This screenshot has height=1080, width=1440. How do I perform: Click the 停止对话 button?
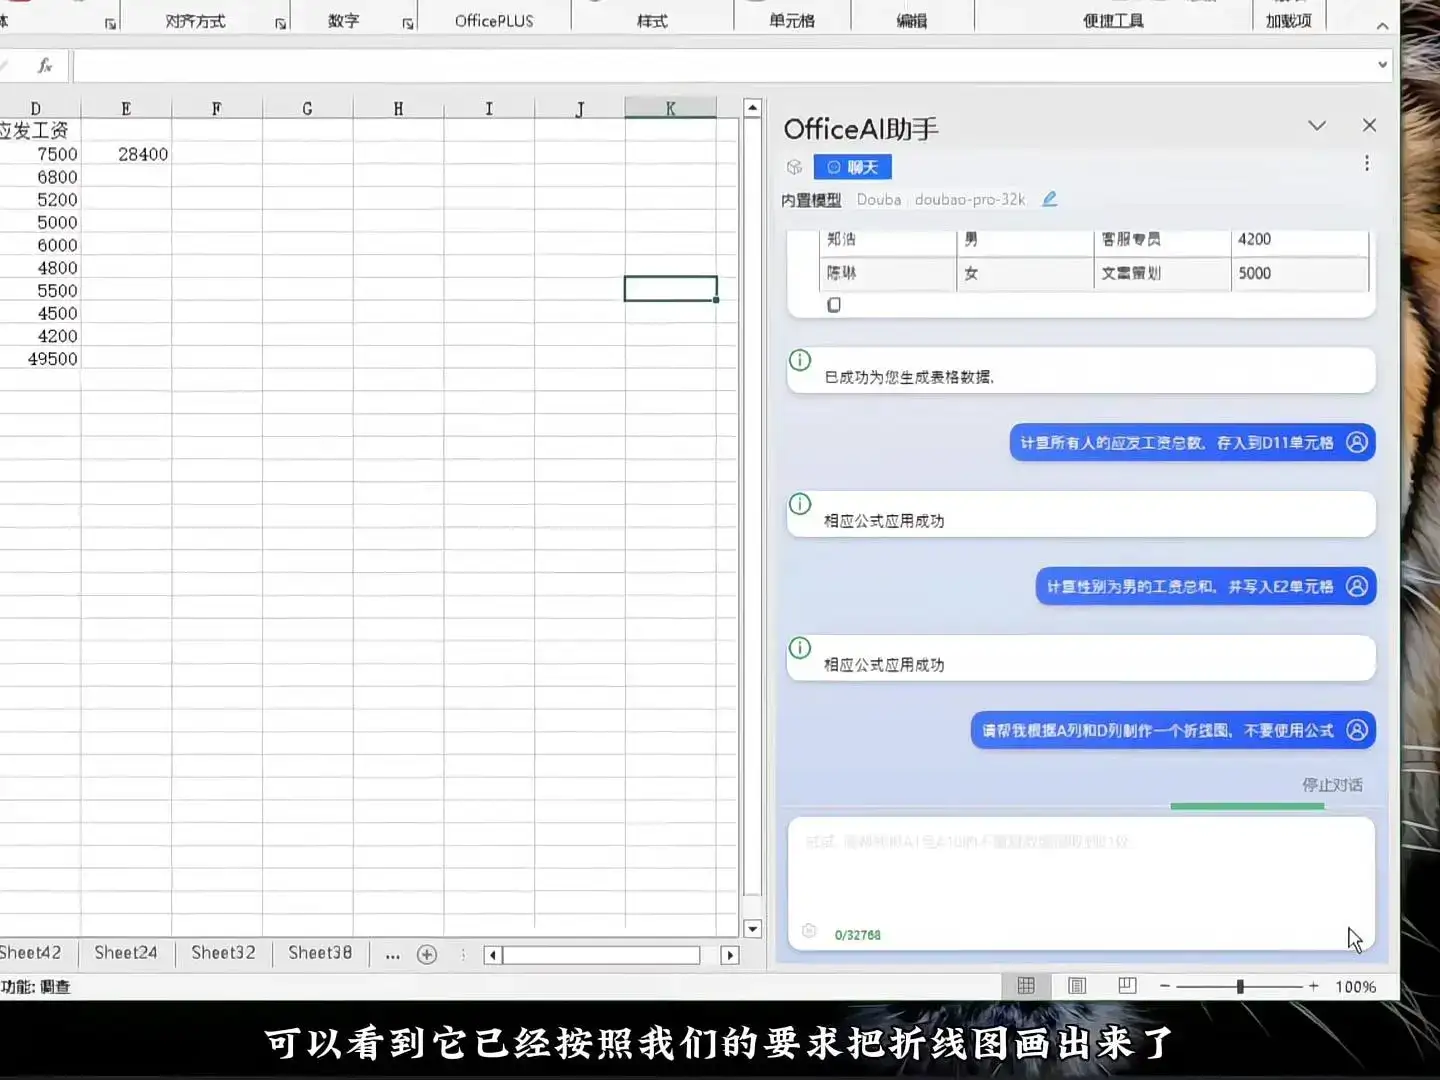pos(1332,785)
